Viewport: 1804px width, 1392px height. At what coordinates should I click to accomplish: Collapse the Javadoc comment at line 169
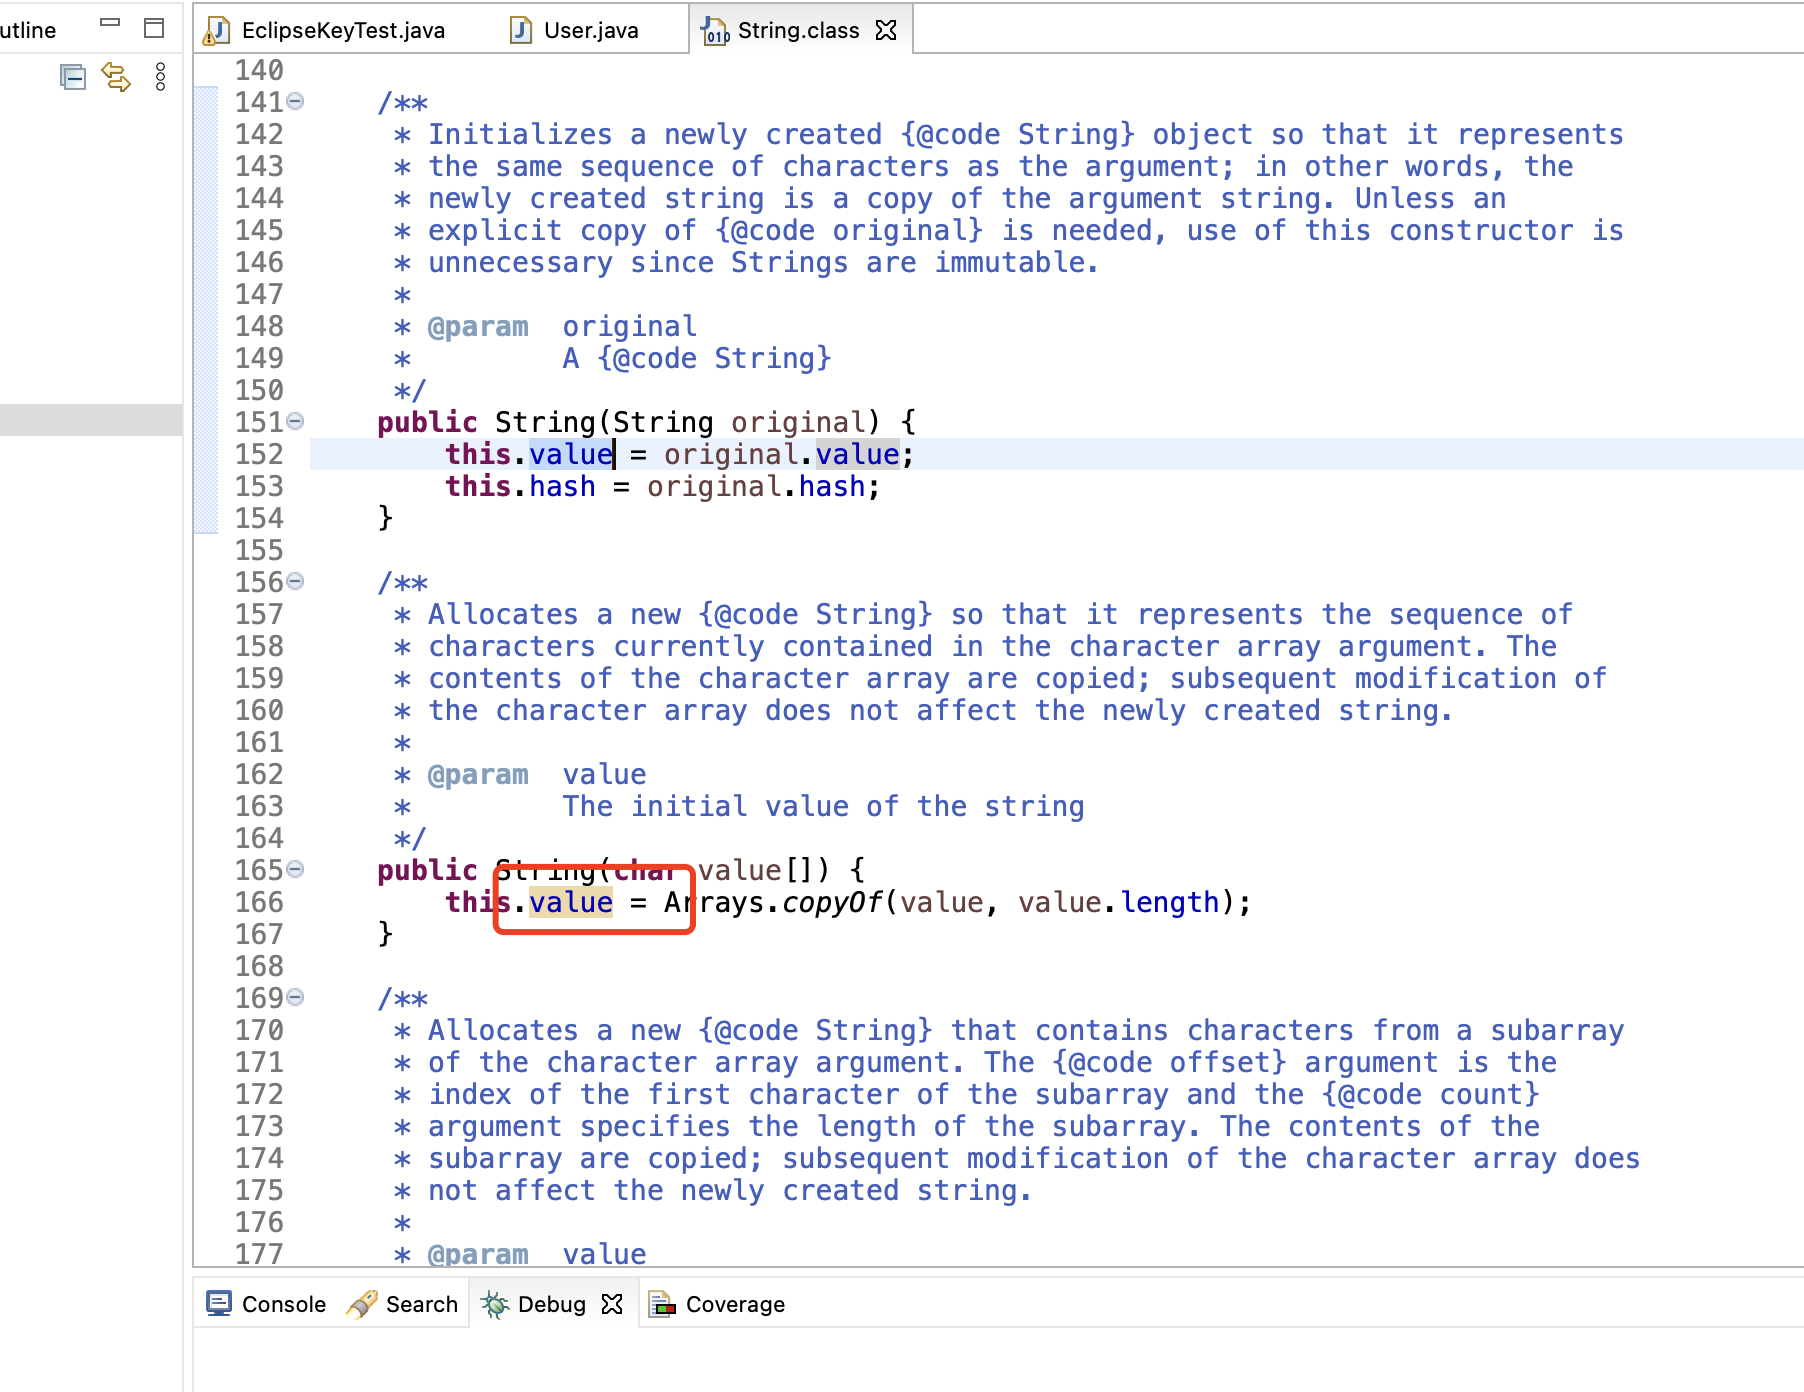click(296, 997)
